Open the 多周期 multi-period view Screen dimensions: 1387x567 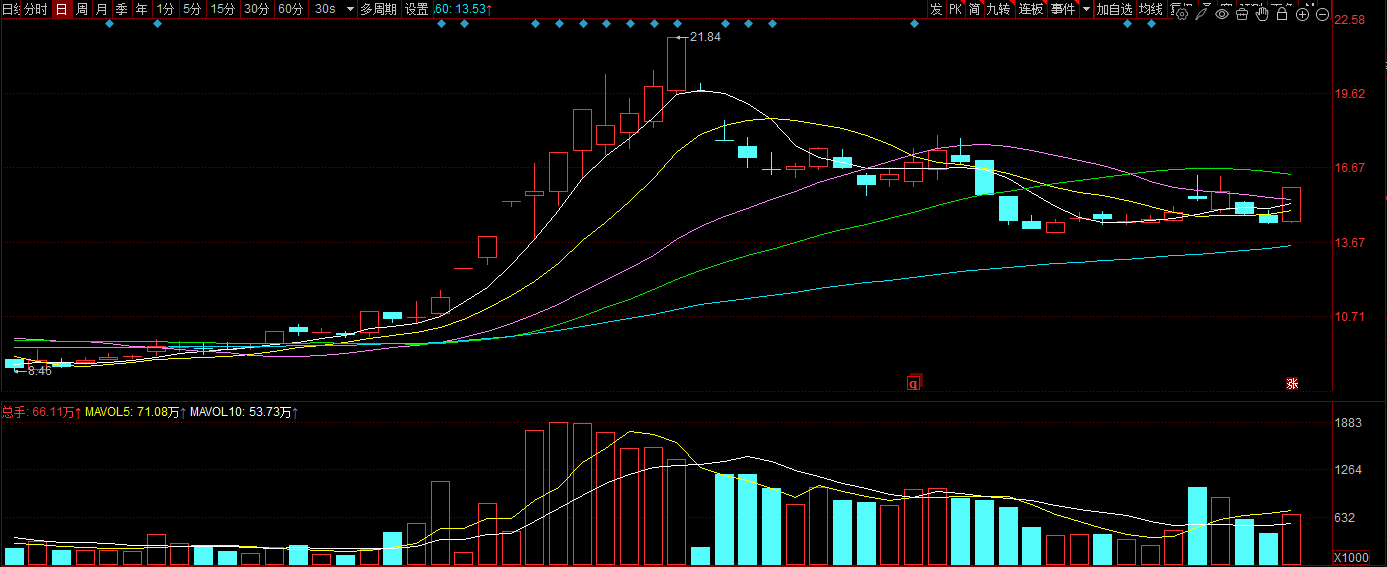pos(378,9)
